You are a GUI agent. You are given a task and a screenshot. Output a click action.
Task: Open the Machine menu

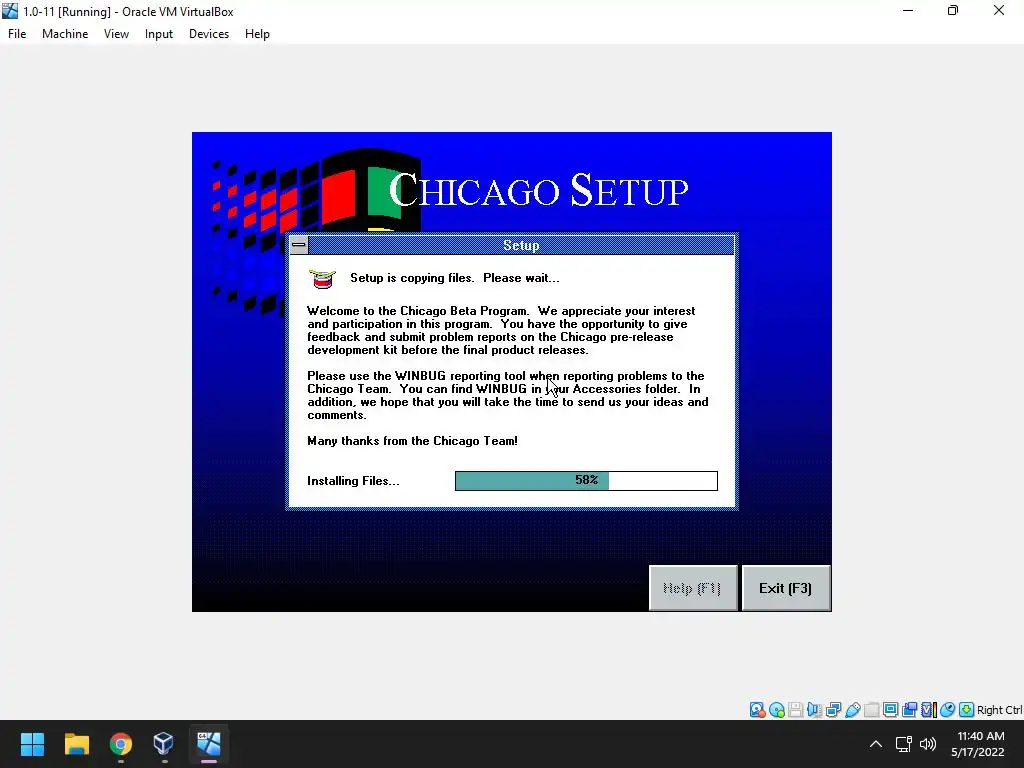tap(65, 34)
